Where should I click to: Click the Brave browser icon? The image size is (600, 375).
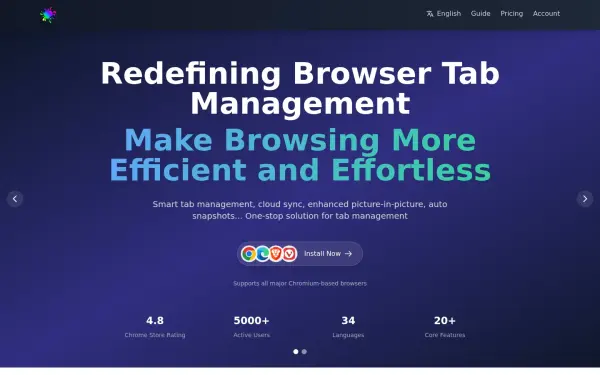[x=276, y=254]
